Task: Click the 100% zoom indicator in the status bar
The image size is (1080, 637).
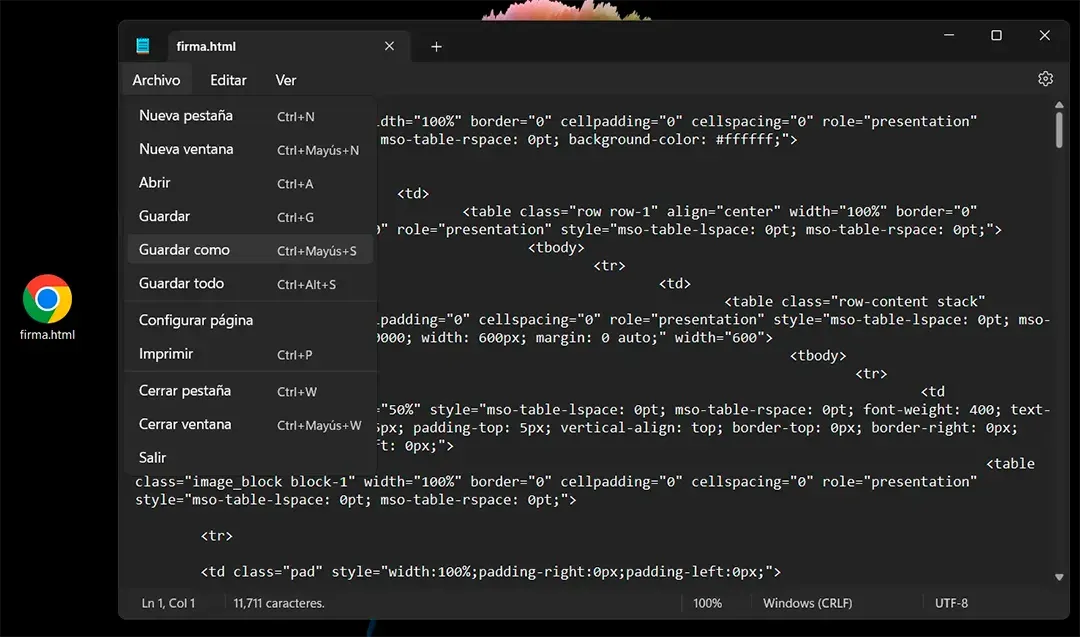Action: click(x=708, y=603)
